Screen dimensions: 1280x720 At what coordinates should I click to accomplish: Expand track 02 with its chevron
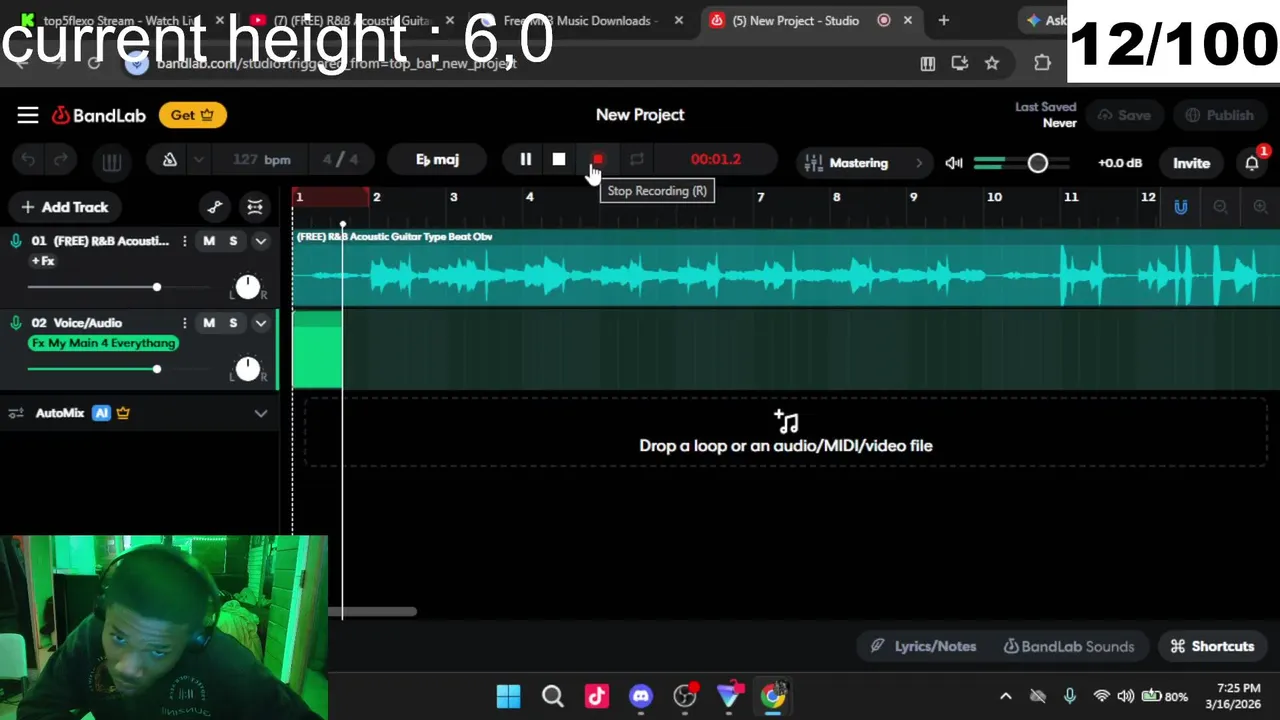click(260, 323)
